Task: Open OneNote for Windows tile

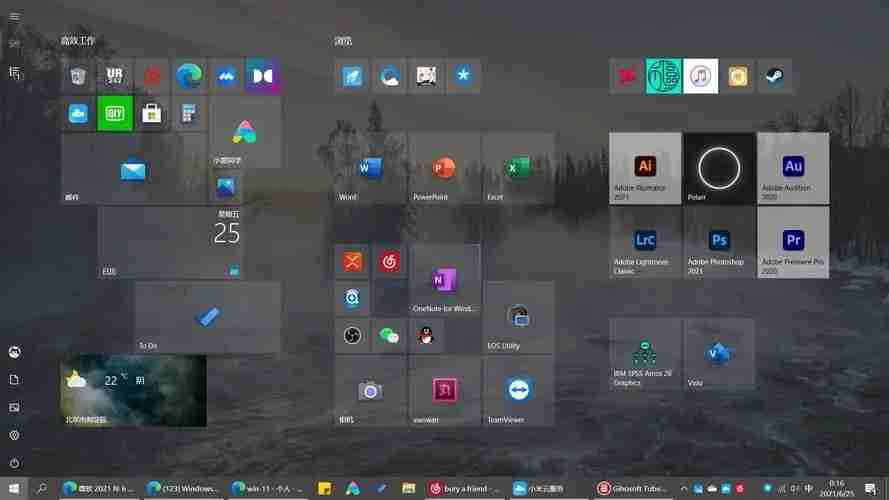Action: (444, 280)
